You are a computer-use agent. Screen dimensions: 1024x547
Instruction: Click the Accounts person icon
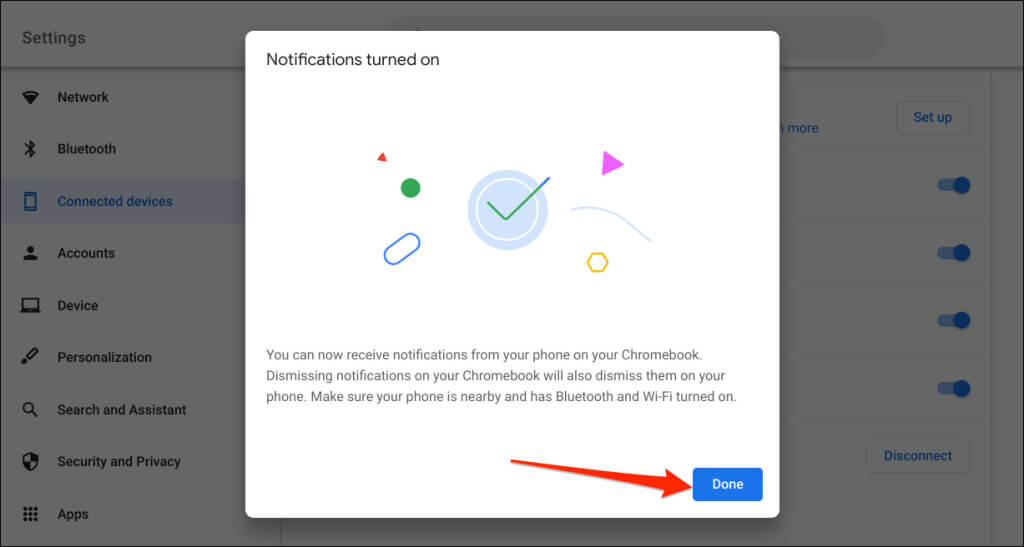pos(30,253)
